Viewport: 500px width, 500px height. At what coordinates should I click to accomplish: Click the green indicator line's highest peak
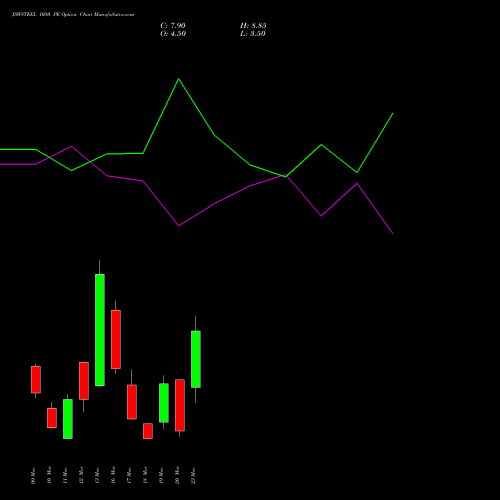[x=179, y=79]
